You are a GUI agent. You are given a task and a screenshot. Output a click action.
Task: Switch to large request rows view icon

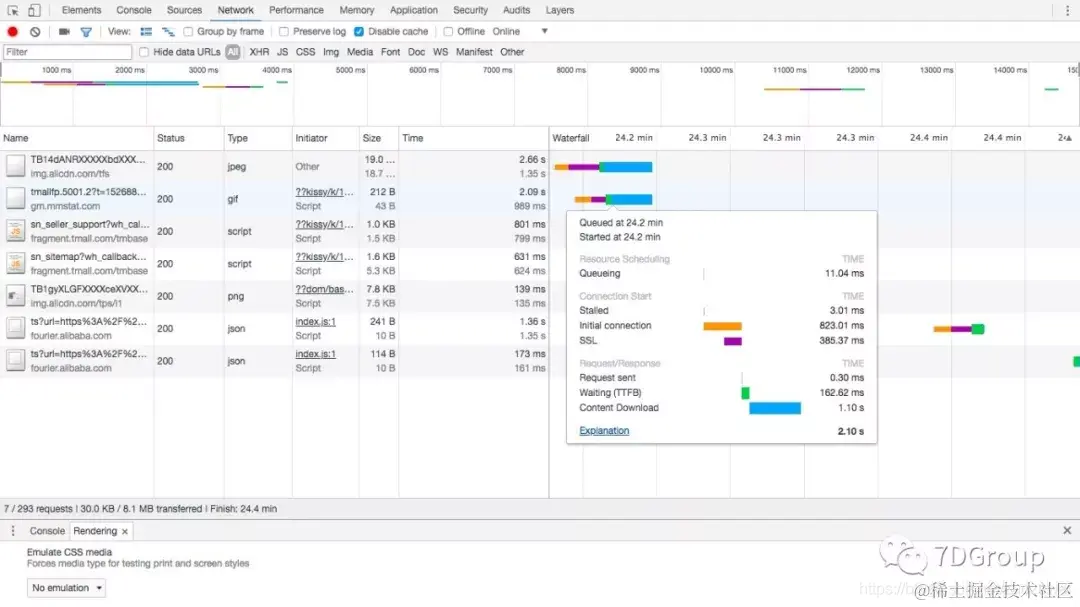pos(146,32)
